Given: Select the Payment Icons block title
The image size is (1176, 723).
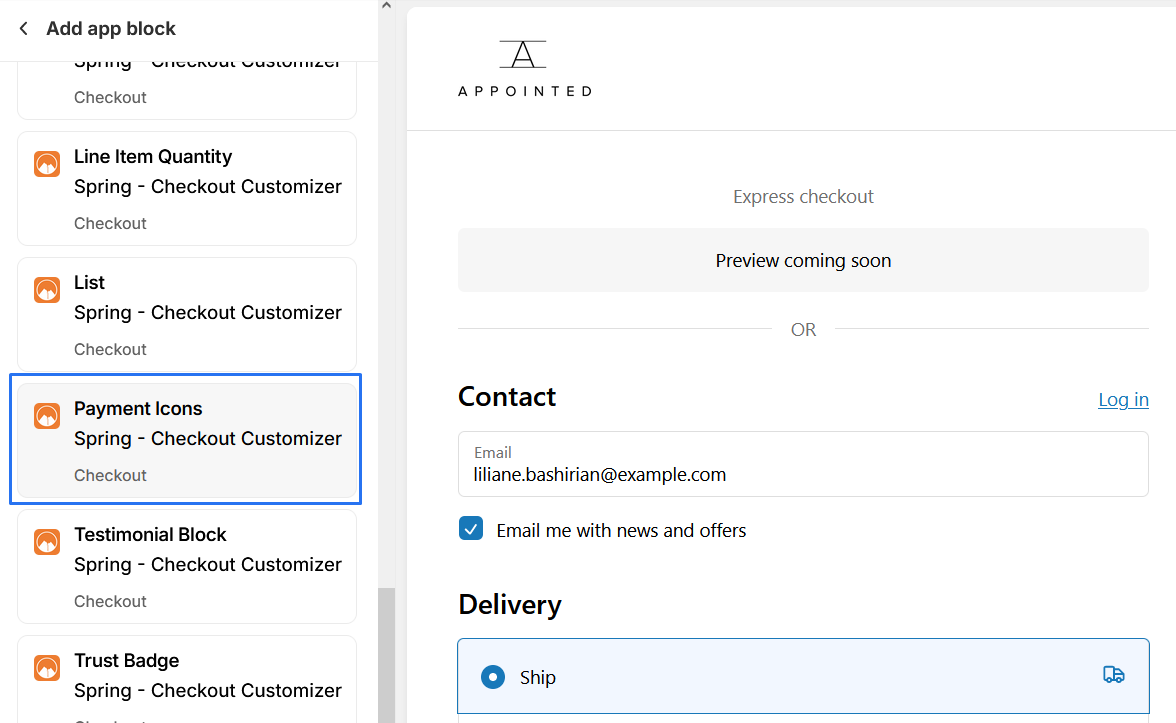Looking at the screenshot, I should tap(138, 409).
